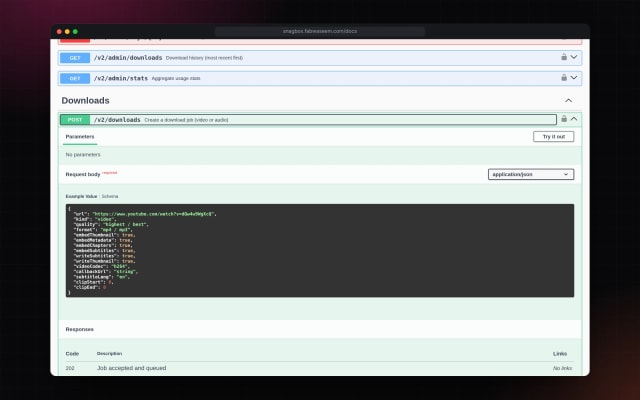The width and height of the screenshot is (640, 400).
Task: Click the "embedMetadata": true line
Action: tap(103, 240)
